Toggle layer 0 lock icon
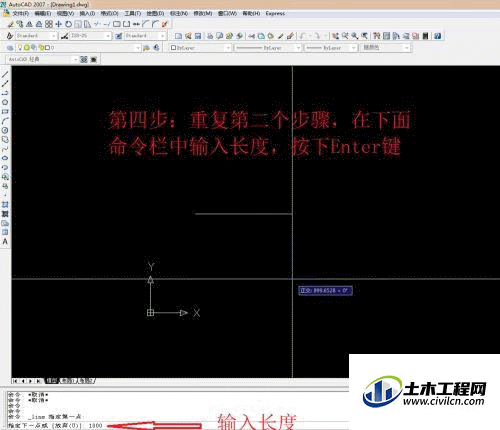 41,47
